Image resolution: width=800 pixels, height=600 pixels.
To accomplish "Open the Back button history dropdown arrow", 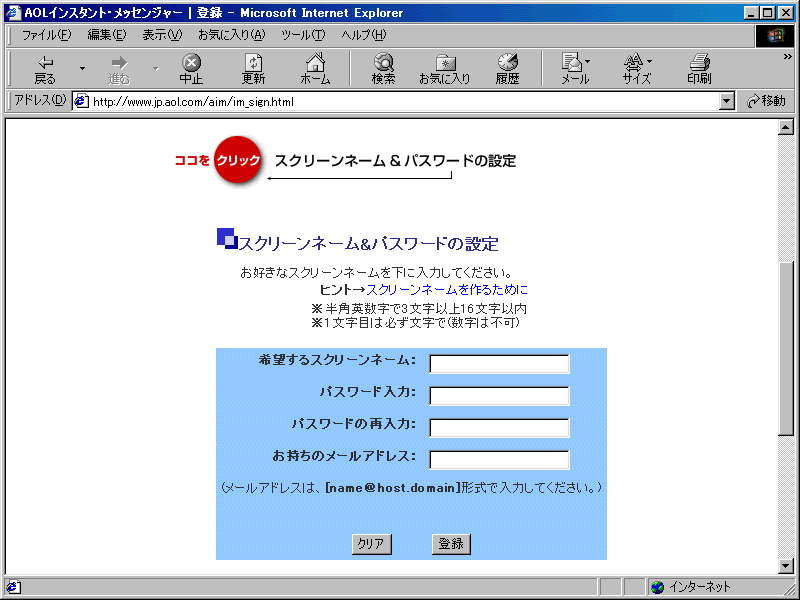I will point(82,69).
